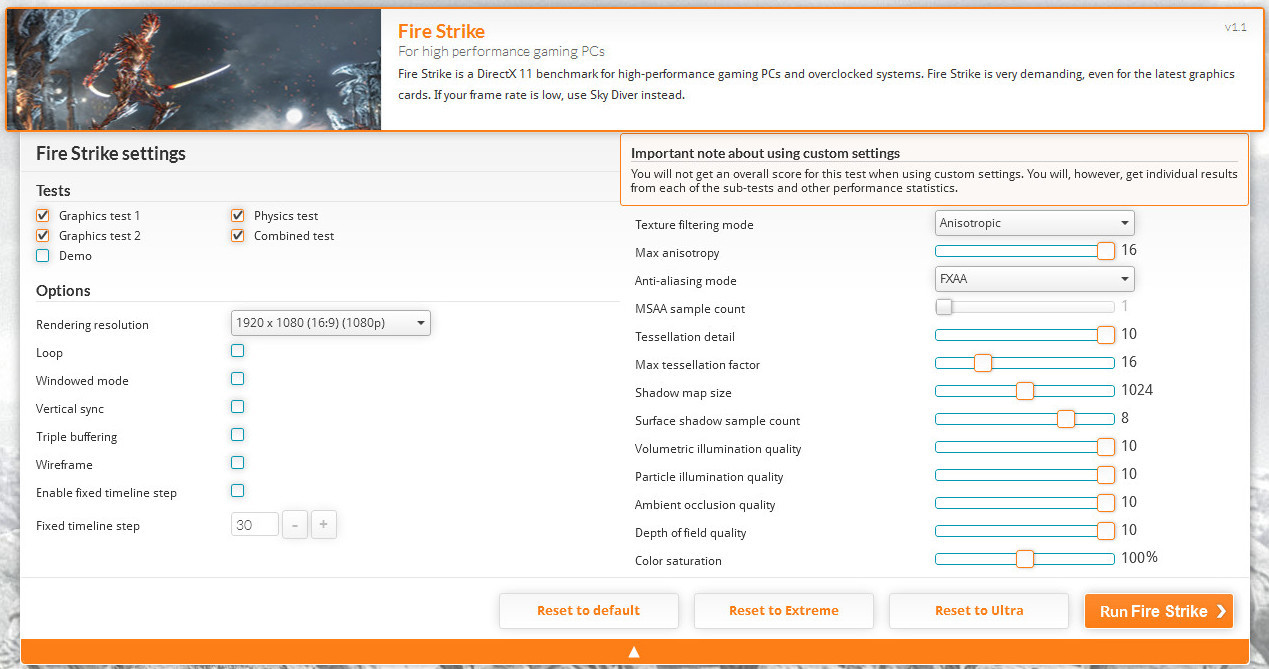
Task: Click the Important note about custom settings heading
Action: click(x=766, y=153)
